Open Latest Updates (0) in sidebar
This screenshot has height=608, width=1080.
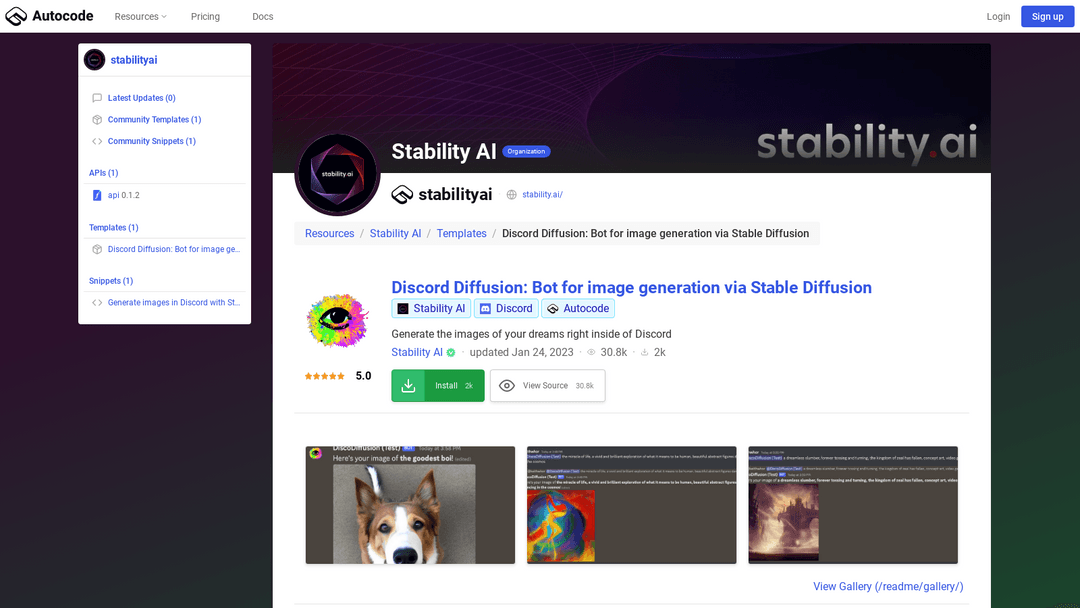pyautogui.click(x=141, y=98)
